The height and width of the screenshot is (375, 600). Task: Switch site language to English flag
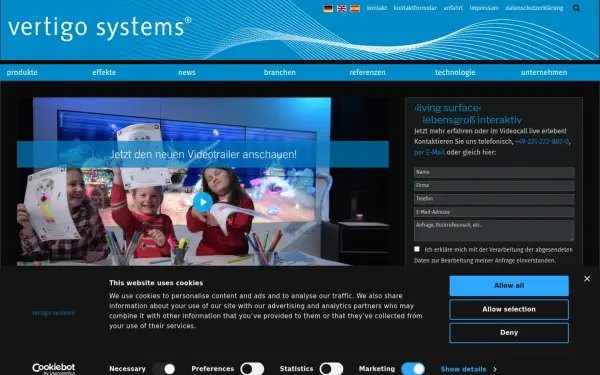pyautogui.click(x=341, y=8)
